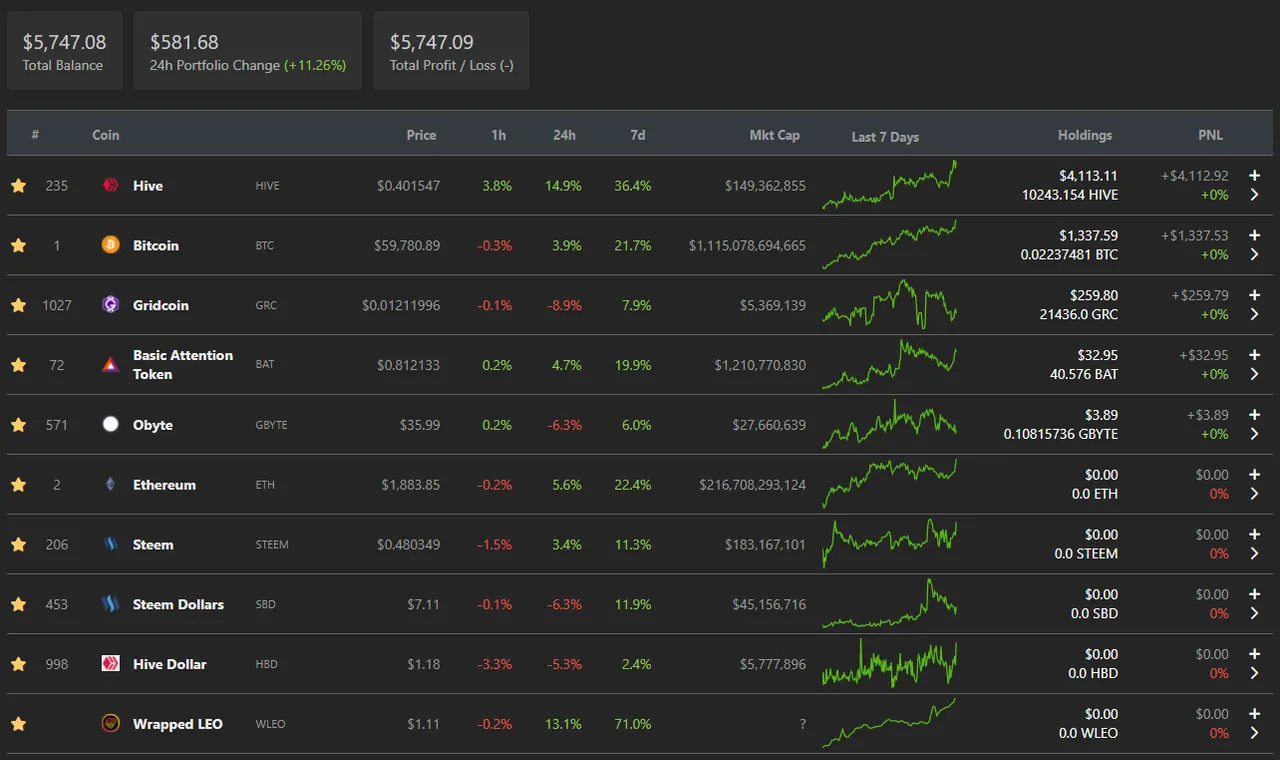Image resolution: width=1280 pixels, height=760 pixels.
Task: Open Gridcoin's last 7 days sparkline chart
Action: pyautogui.click(x=889, y=305)
